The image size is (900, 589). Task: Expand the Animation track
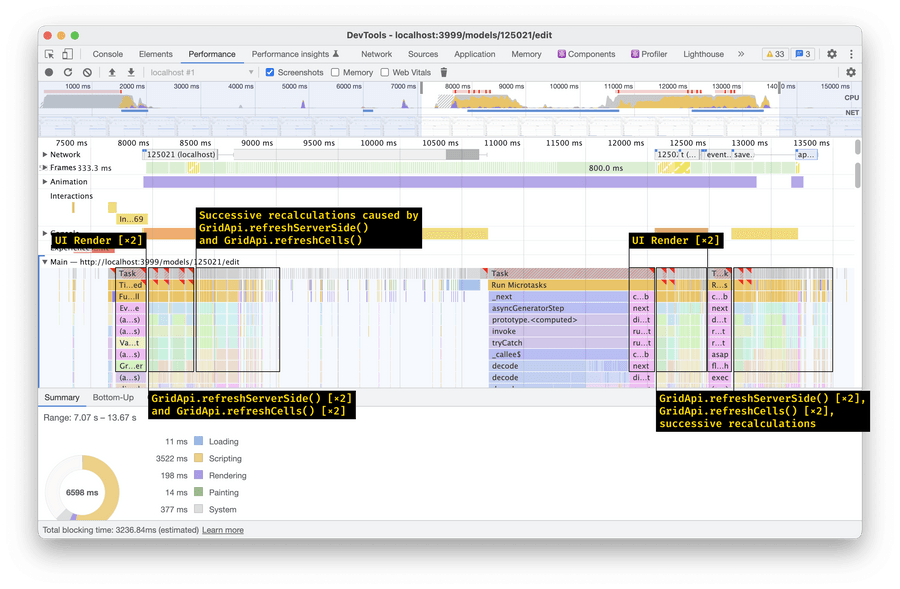45,182
